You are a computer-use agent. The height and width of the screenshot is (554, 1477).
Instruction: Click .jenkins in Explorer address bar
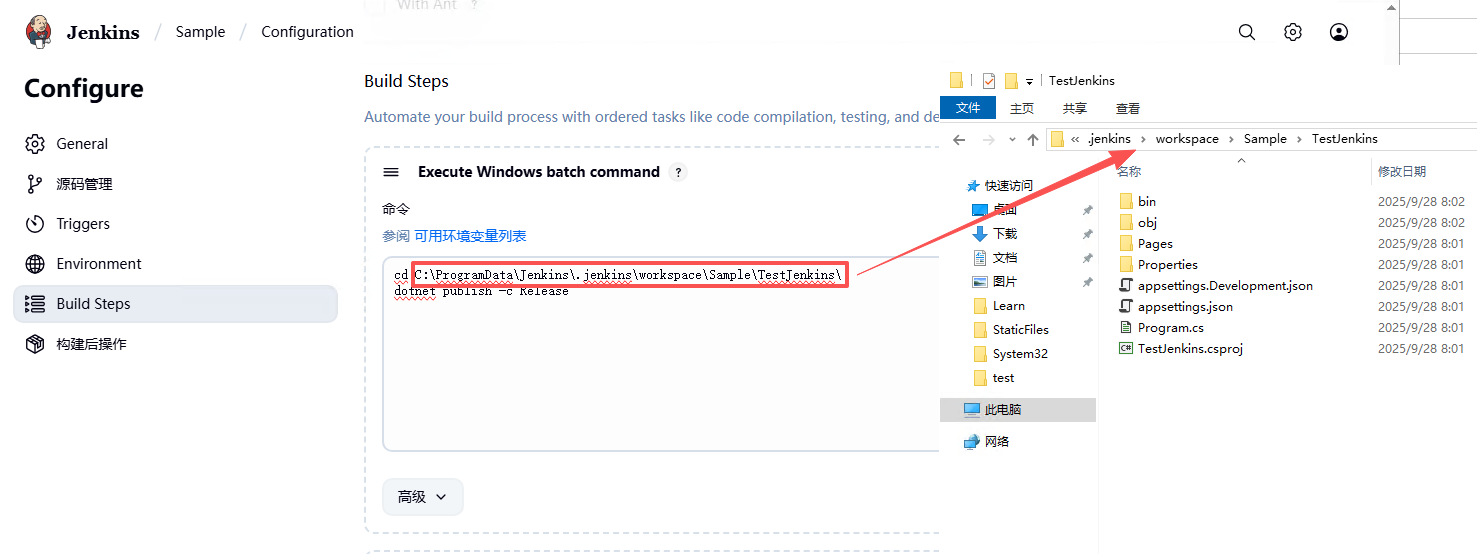tap(1108, 139)
